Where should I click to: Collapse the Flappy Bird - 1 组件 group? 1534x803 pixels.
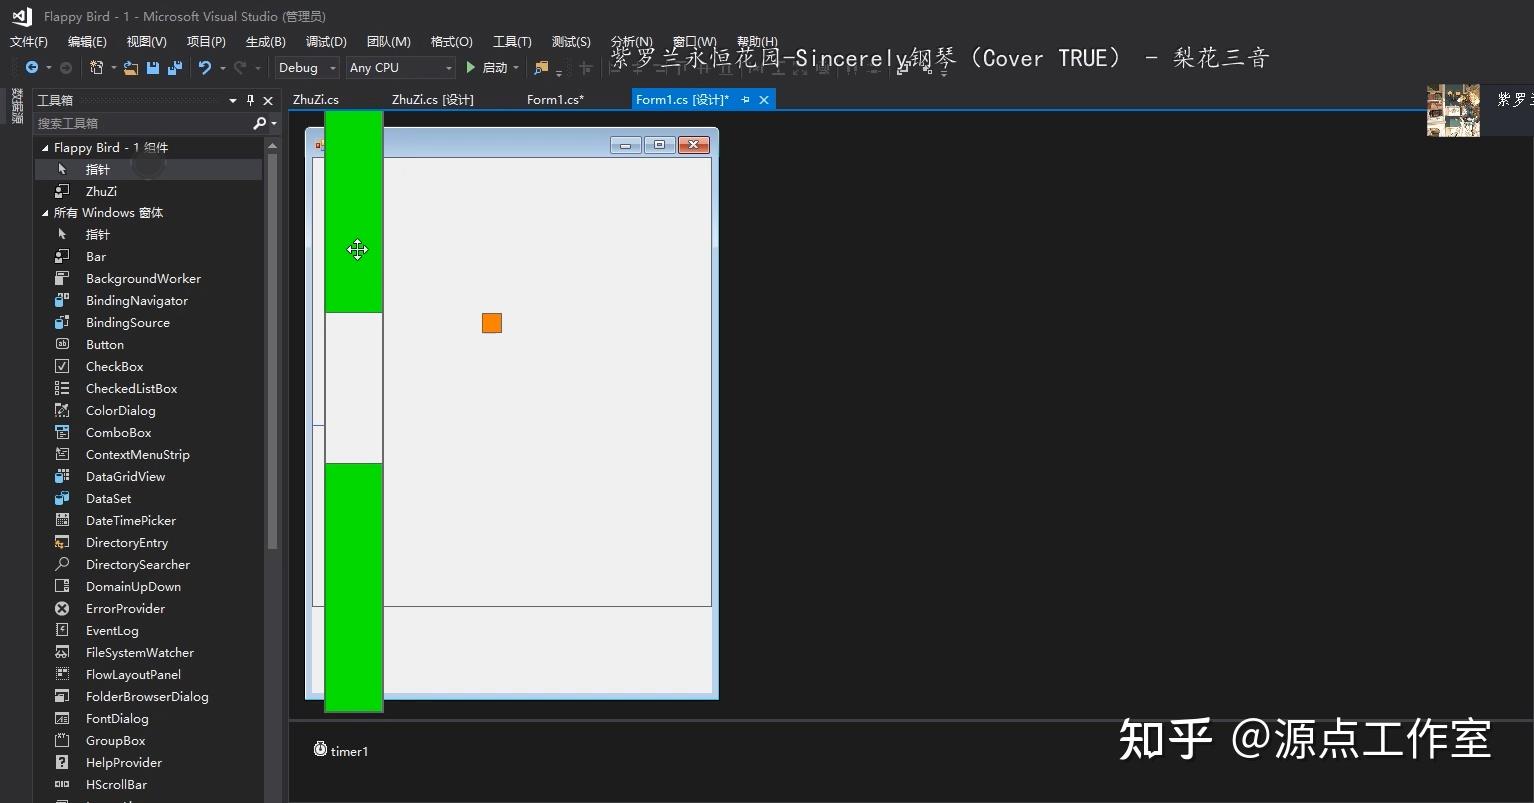(x=43, y=147)
